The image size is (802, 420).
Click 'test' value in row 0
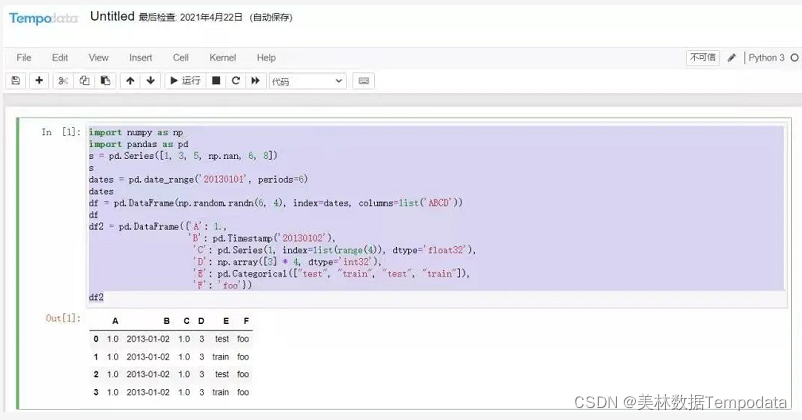[222, 339]
